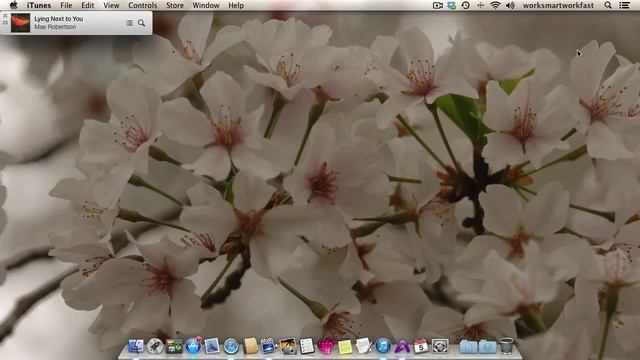Open Spotlight search in menu bar
The image size is (640, 360).
608,5
